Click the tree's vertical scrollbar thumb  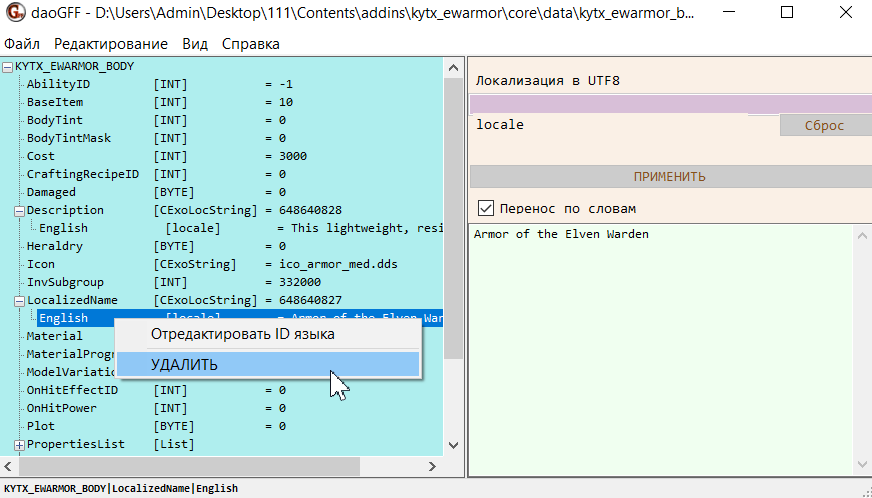click(453, 219)
